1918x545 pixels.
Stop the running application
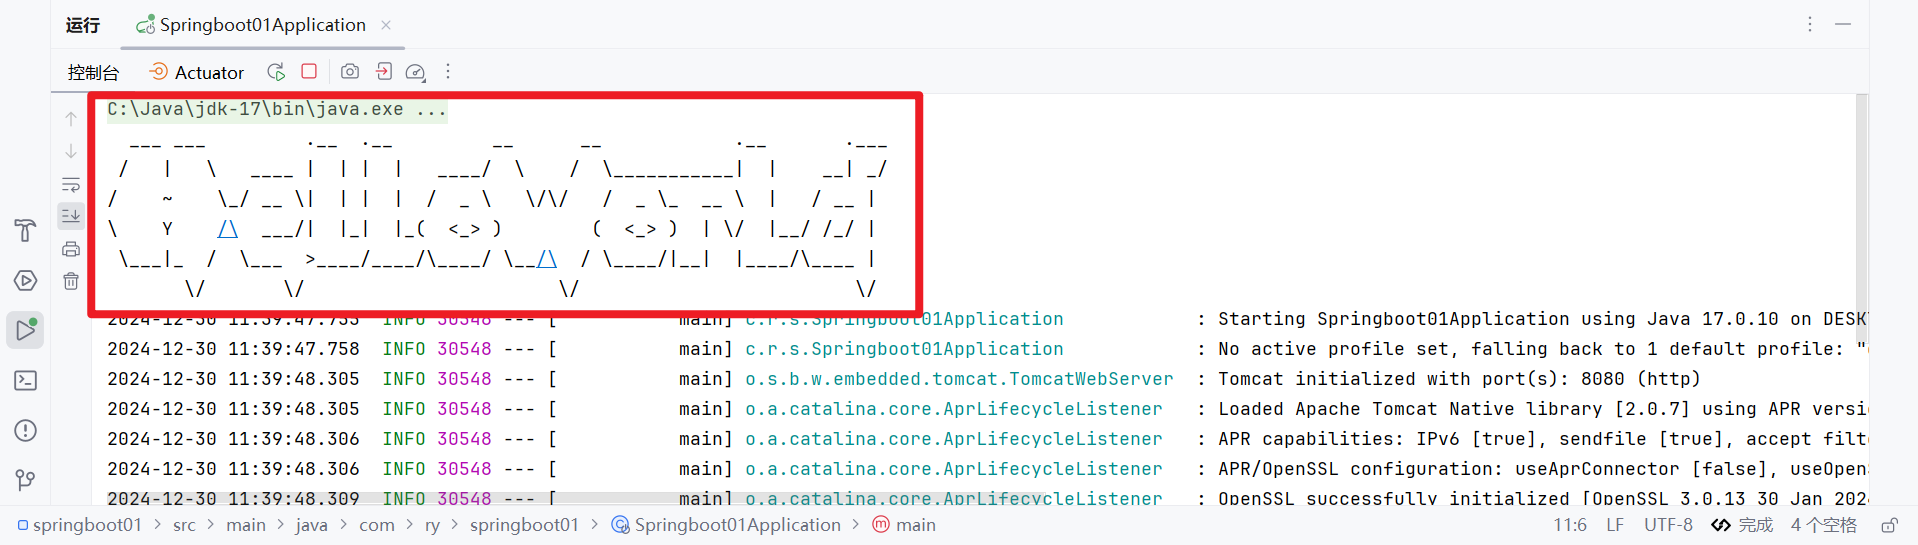click(x=309, y=72)
